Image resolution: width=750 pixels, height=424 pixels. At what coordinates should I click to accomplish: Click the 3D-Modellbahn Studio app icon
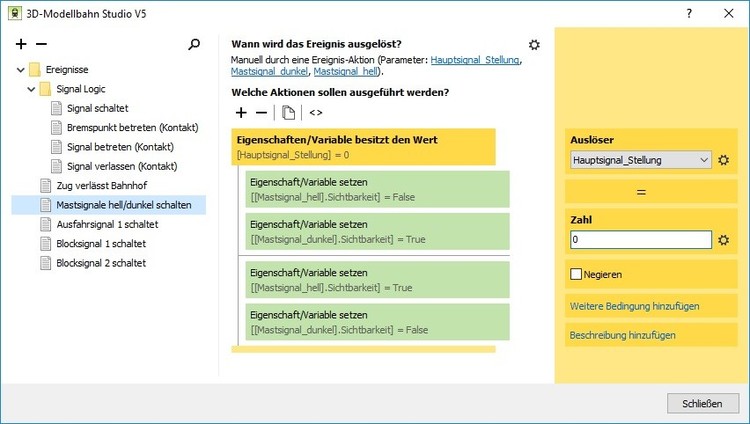click(x=15, y=13)
